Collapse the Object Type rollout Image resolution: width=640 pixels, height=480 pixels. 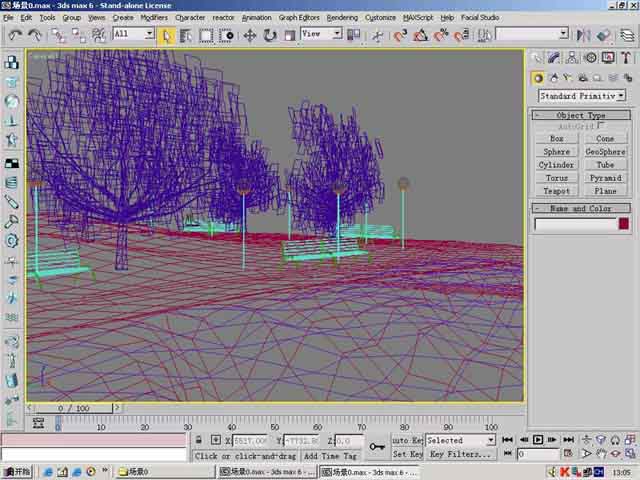coord(581,115)
